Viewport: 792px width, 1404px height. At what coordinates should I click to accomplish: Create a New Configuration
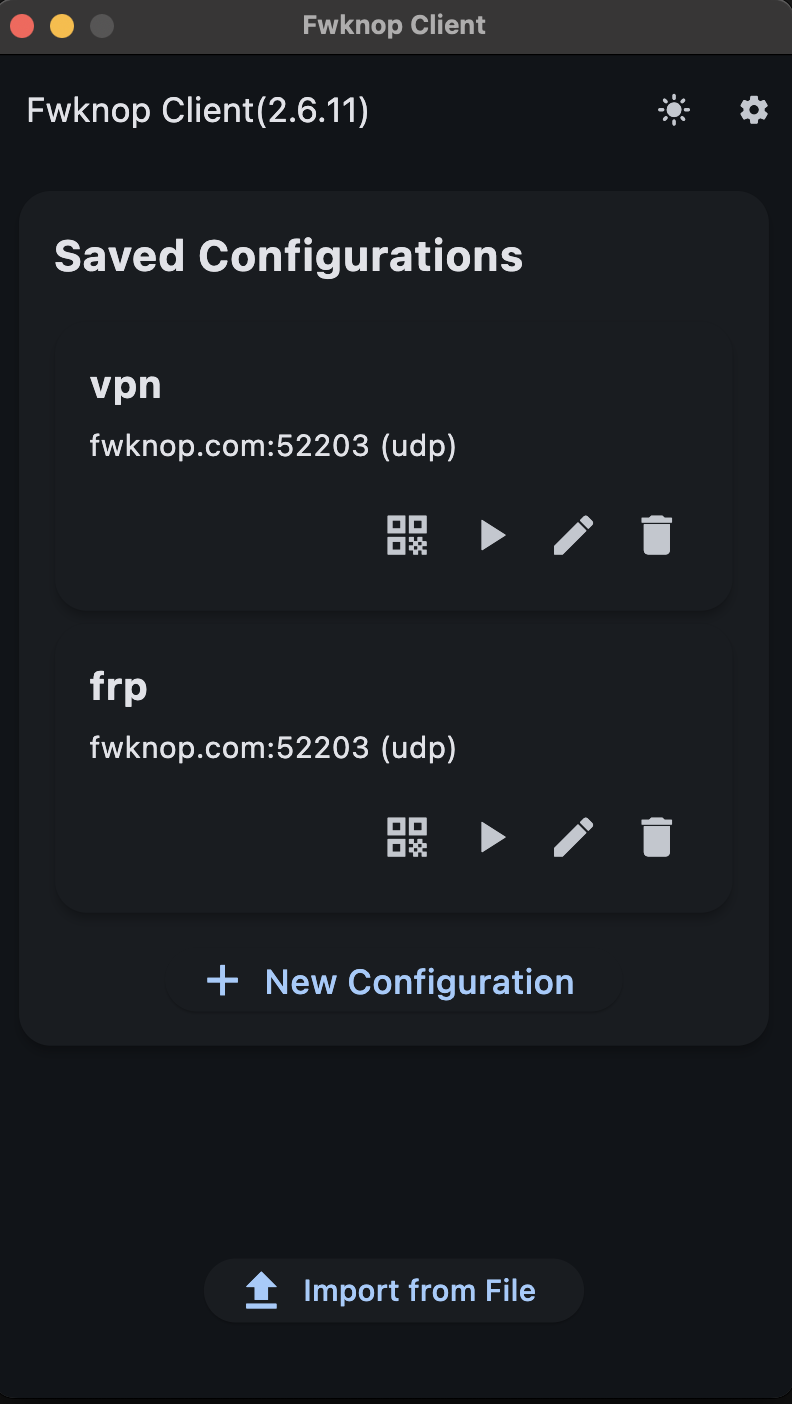[394, 982]
